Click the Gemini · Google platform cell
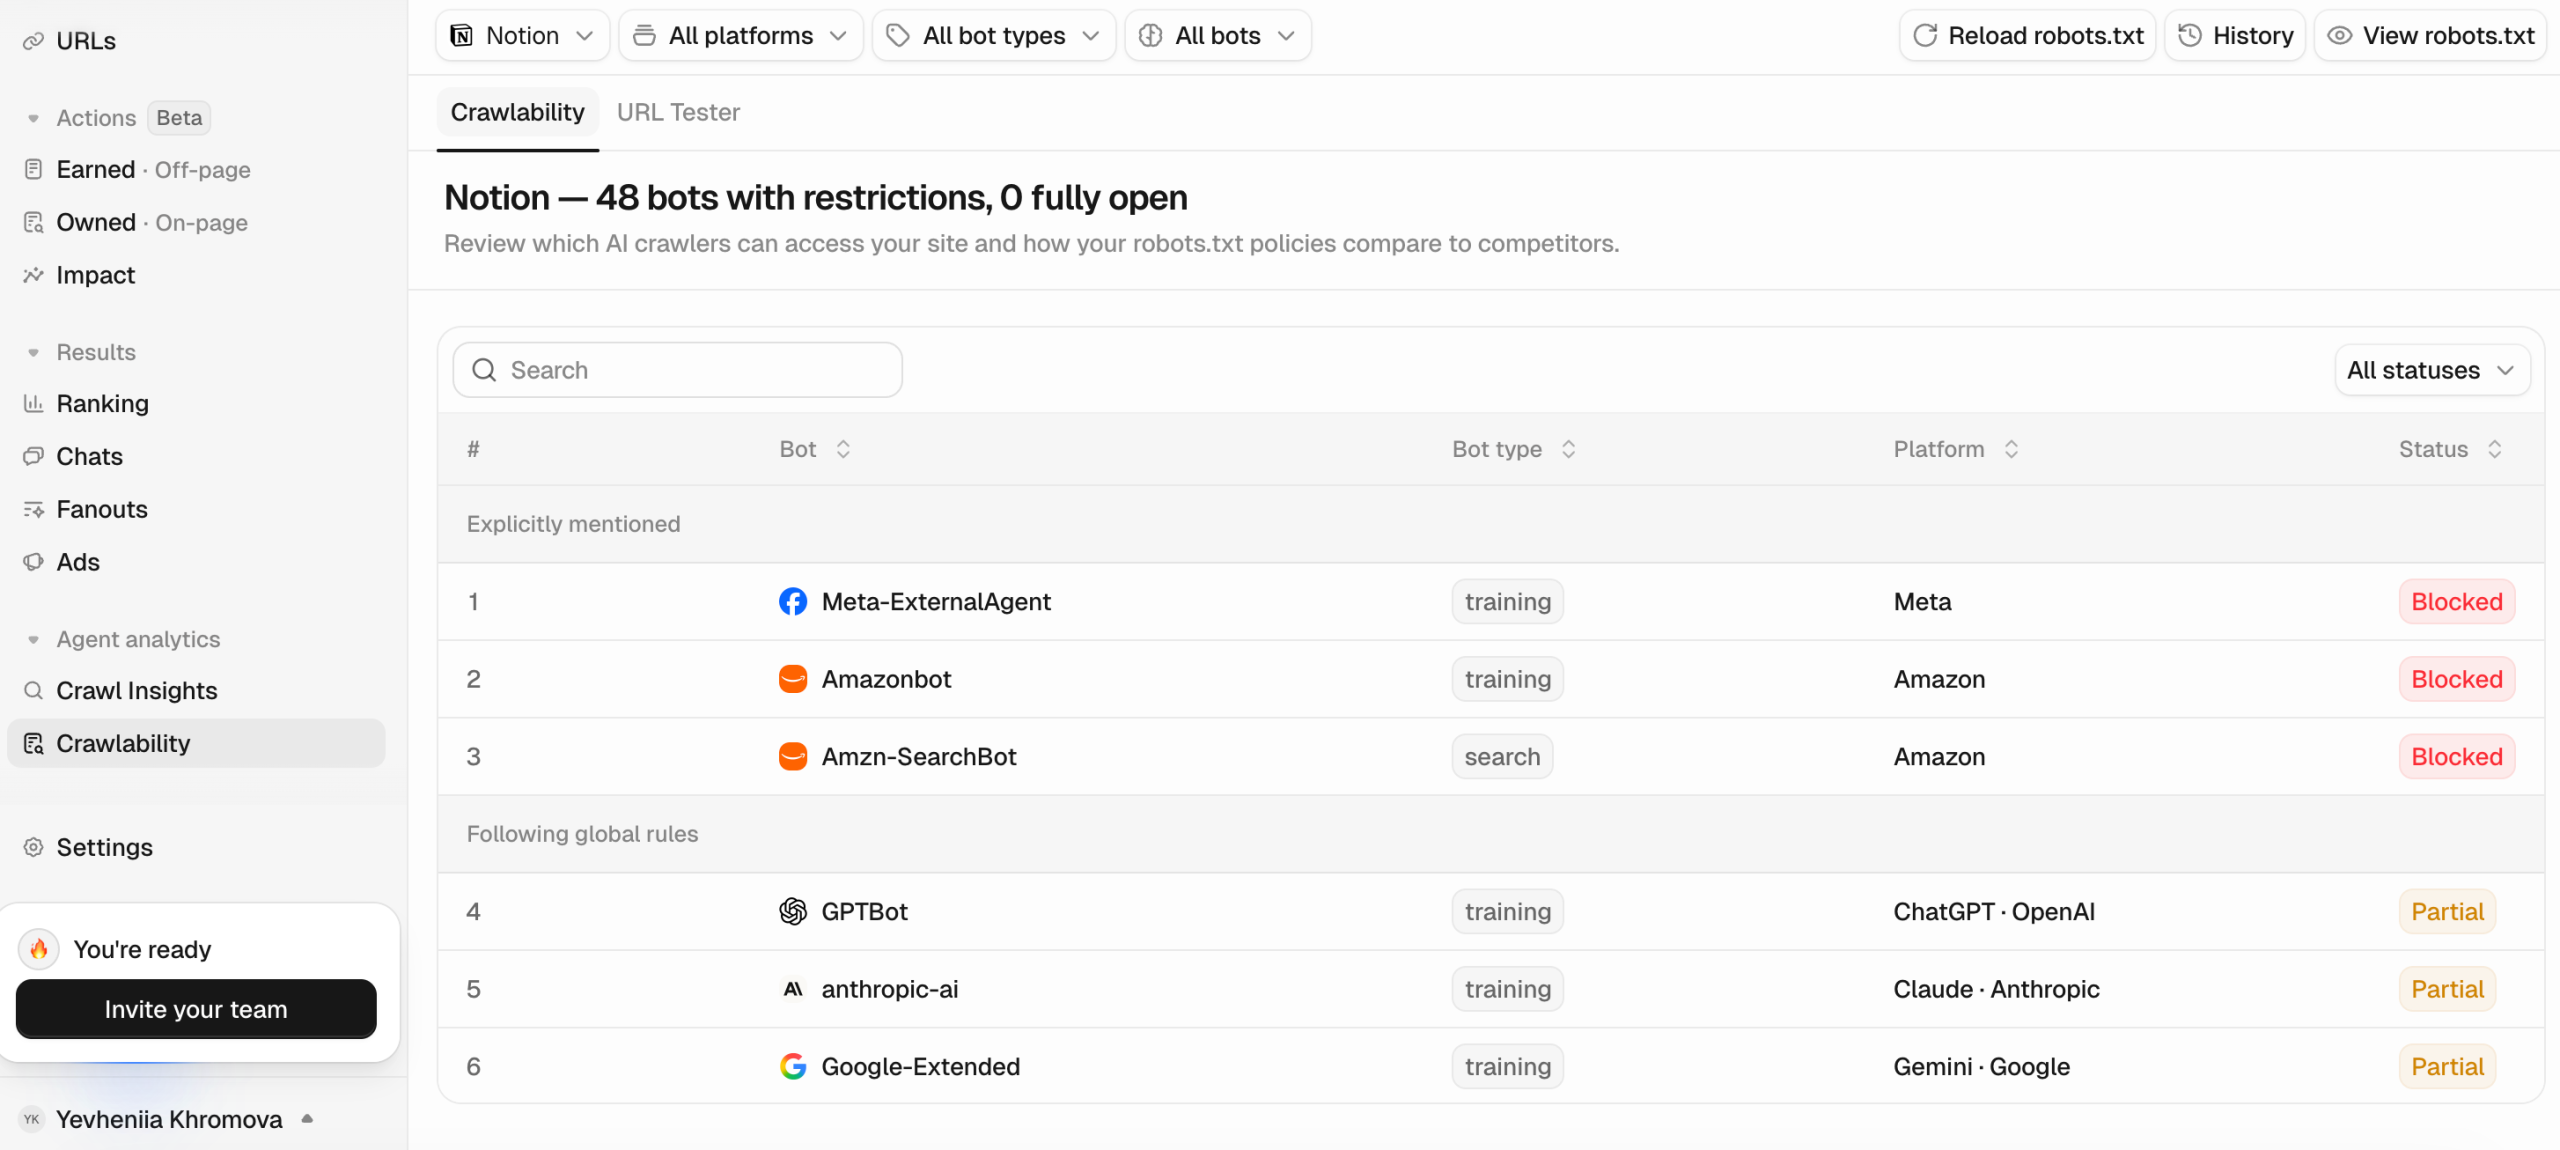This screenshot has height=1150, width=2560. (1981, 1066)
